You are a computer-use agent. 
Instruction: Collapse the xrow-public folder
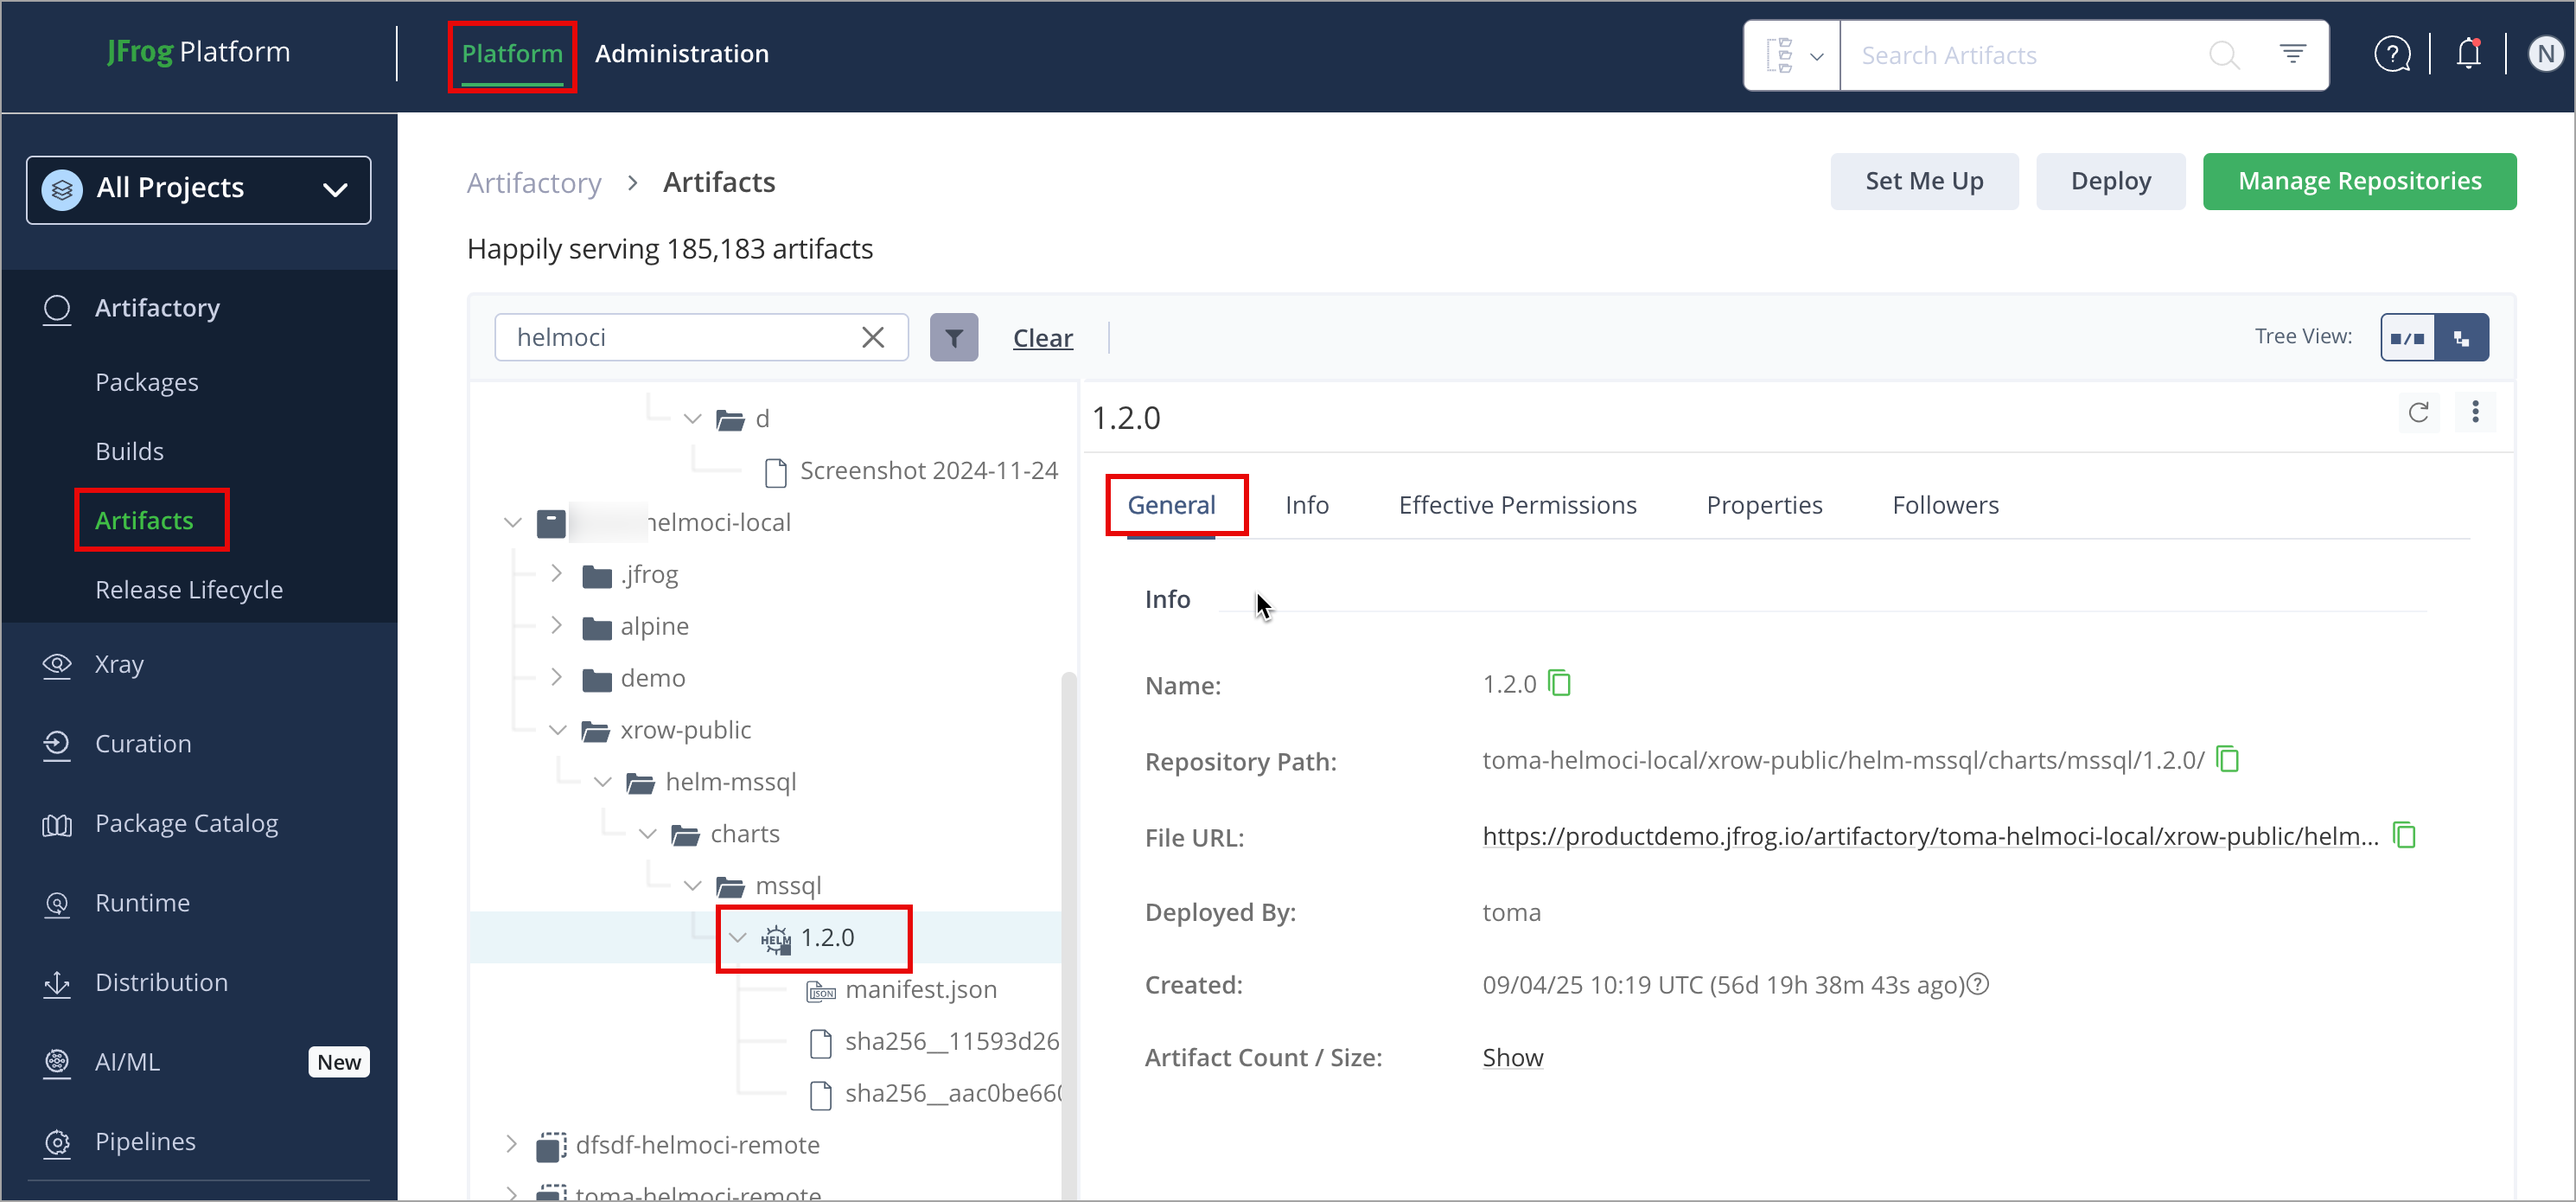click(557, 730)
